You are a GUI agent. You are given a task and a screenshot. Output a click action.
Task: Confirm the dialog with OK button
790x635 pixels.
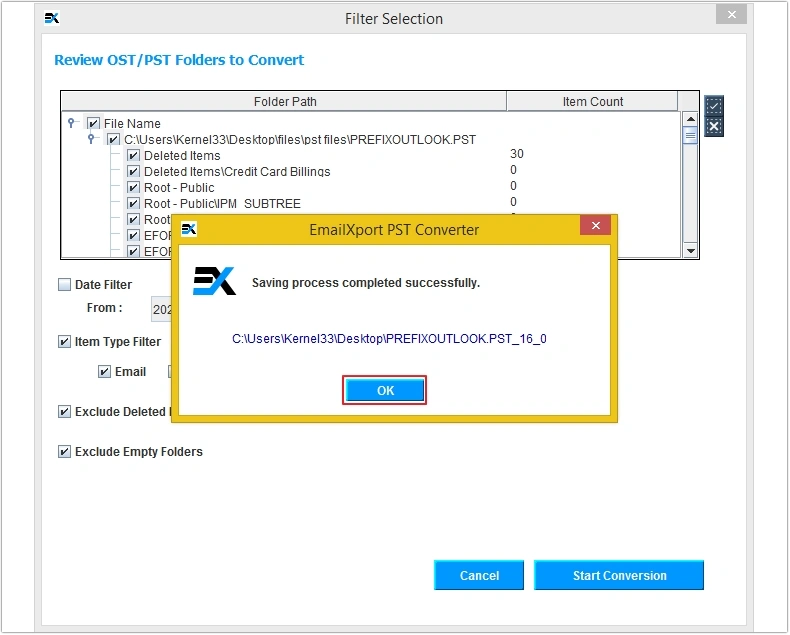[384, 390]
